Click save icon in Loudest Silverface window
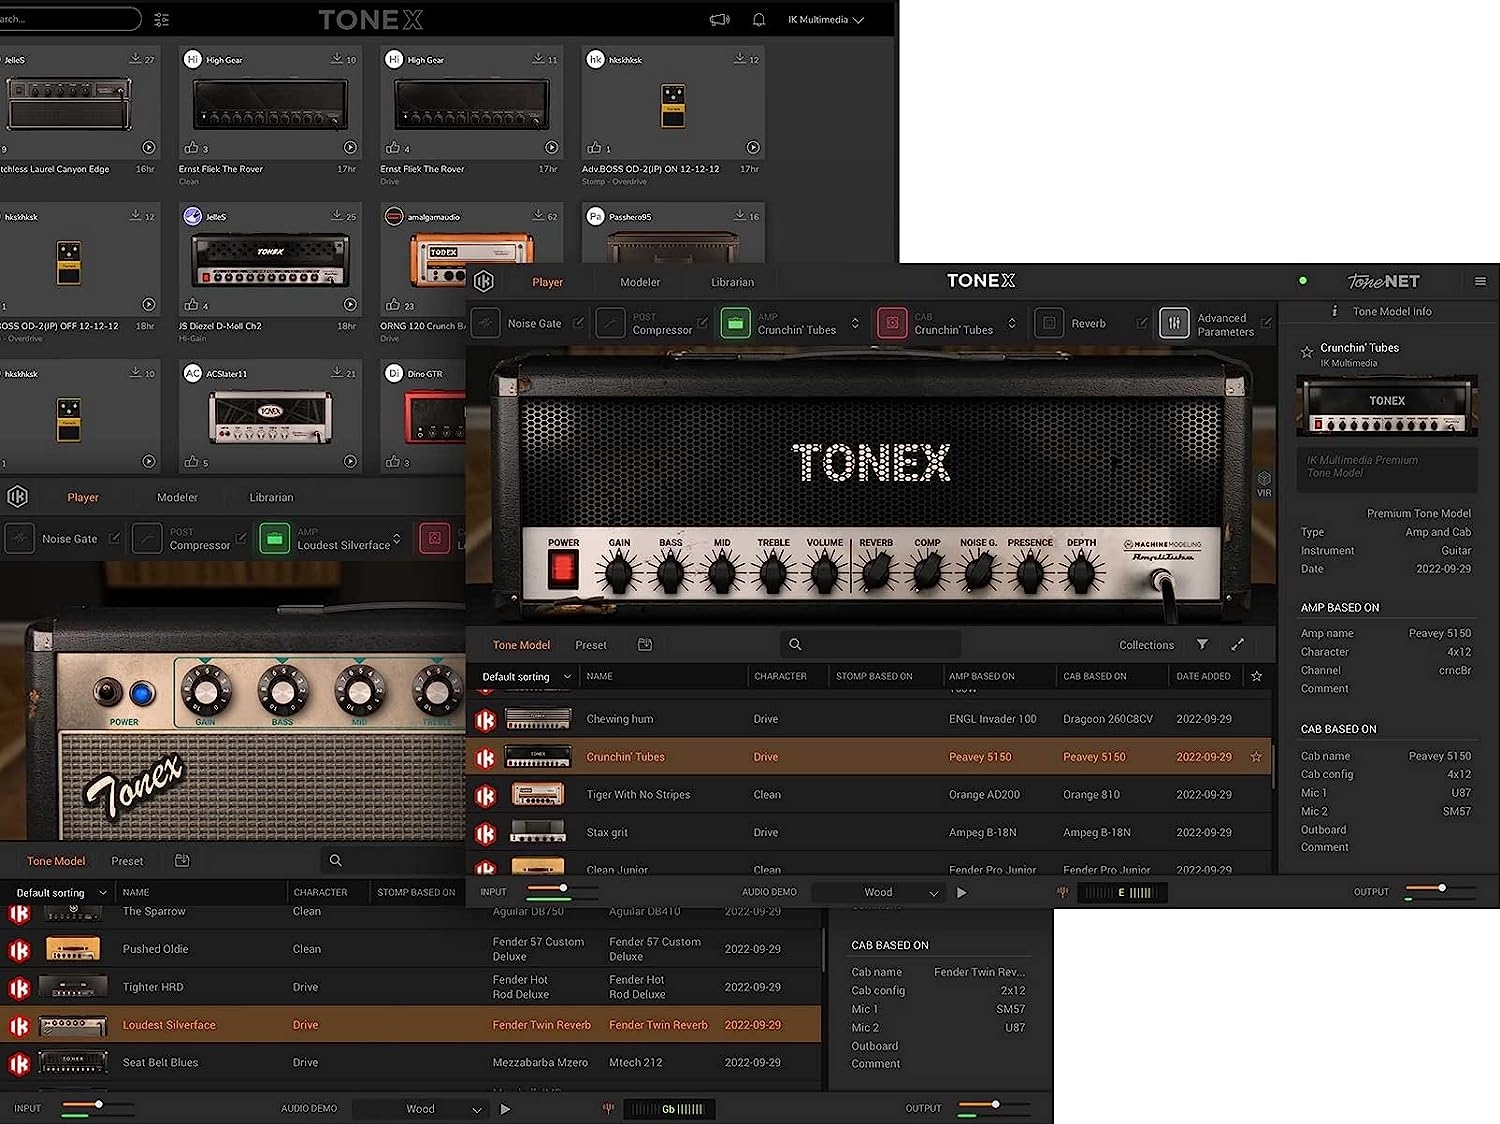This screenshot has height=1124, width=1500. click(x=182, y=860)
